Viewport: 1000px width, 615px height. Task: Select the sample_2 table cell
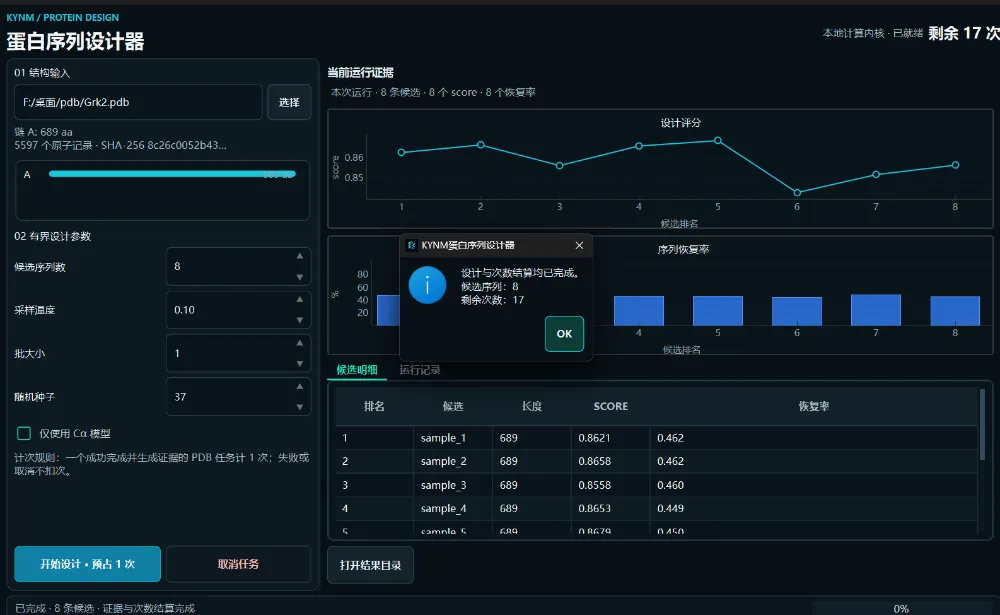pyautogui.click(x=453, y=461)
